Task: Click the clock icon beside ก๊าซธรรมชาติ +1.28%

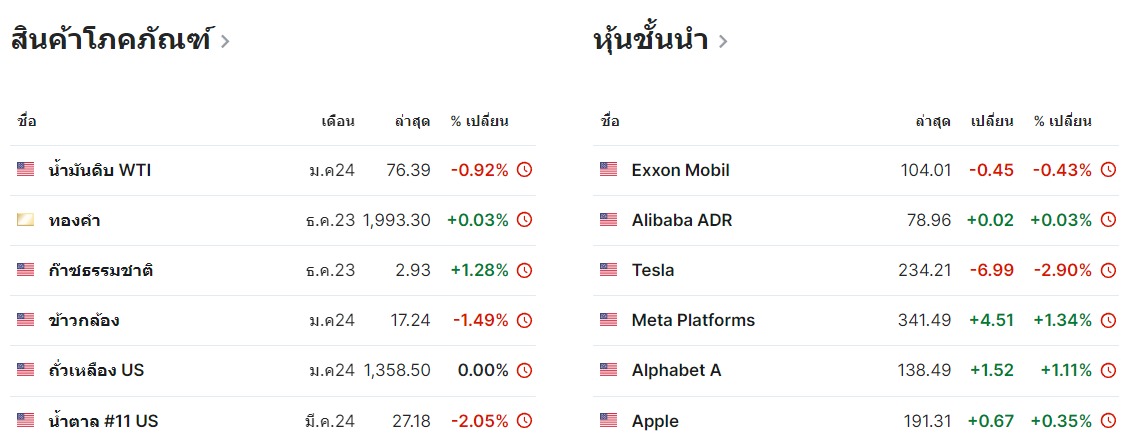Action: coord(525,270)
